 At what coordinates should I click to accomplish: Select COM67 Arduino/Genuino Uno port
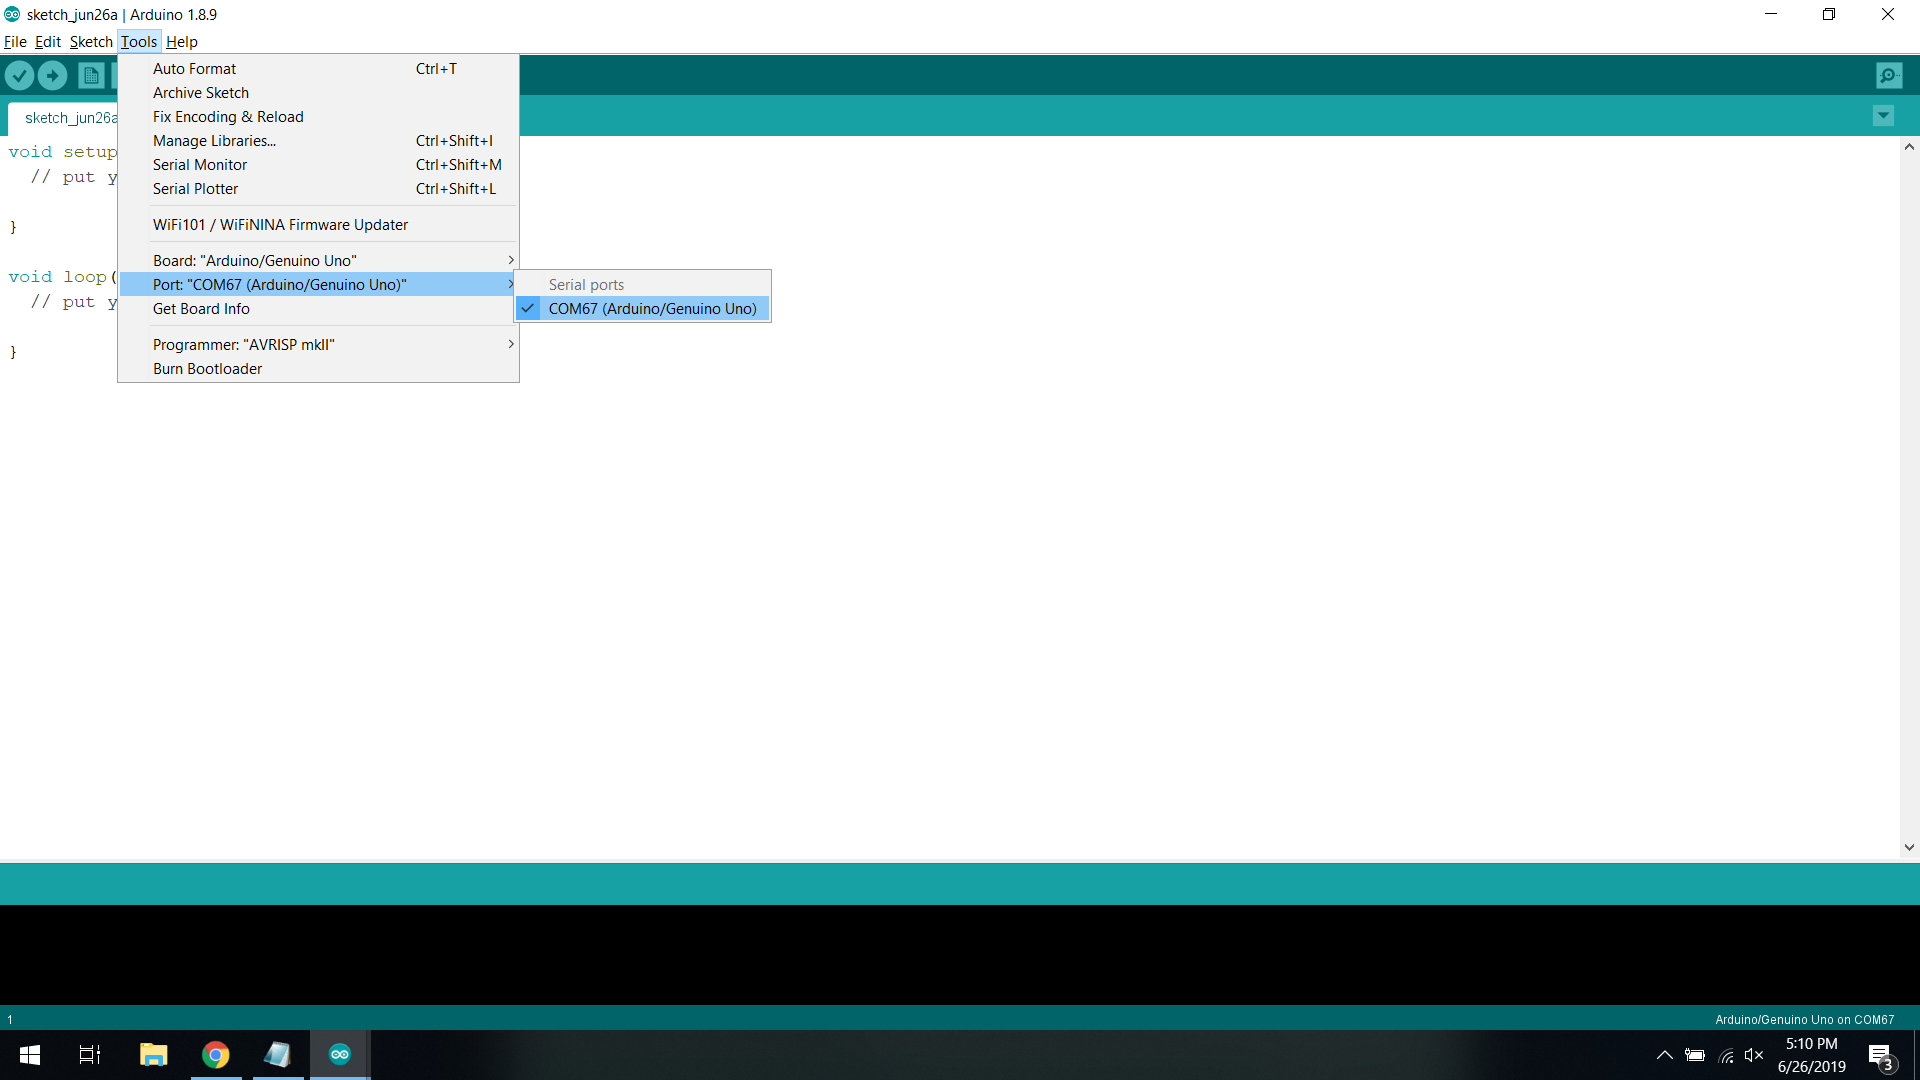[651, 307]
